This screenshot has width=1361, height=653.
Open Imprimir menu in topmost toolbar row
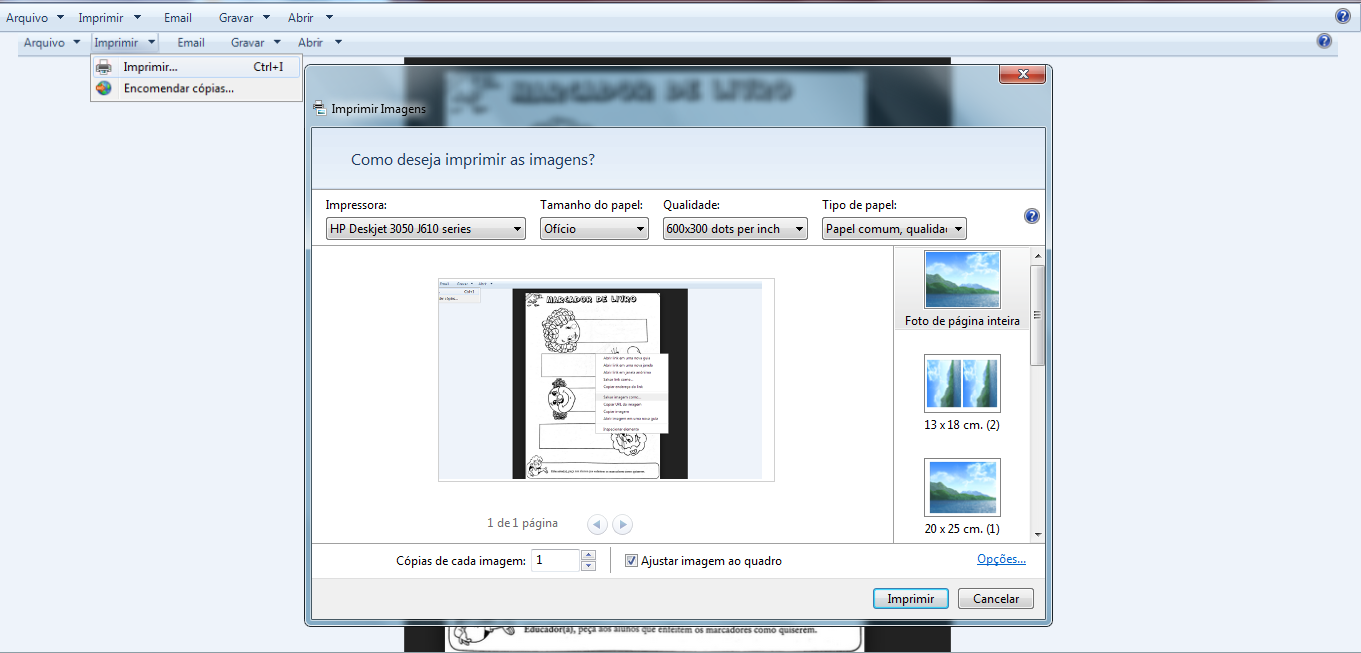(109, 17)
